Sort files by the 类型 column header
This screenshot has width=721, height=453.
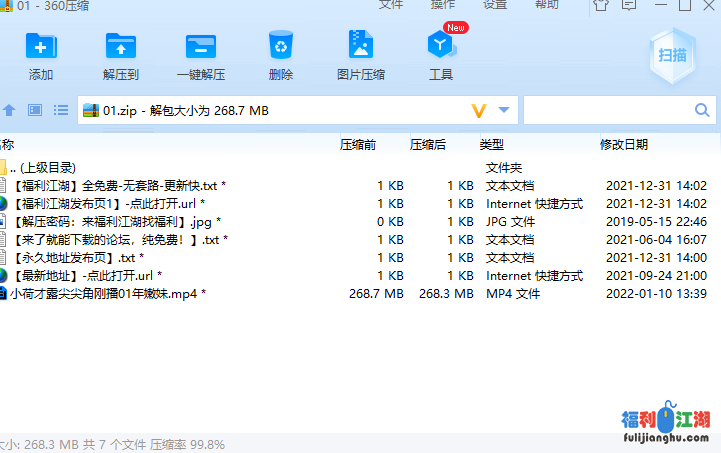coord(491,145)
